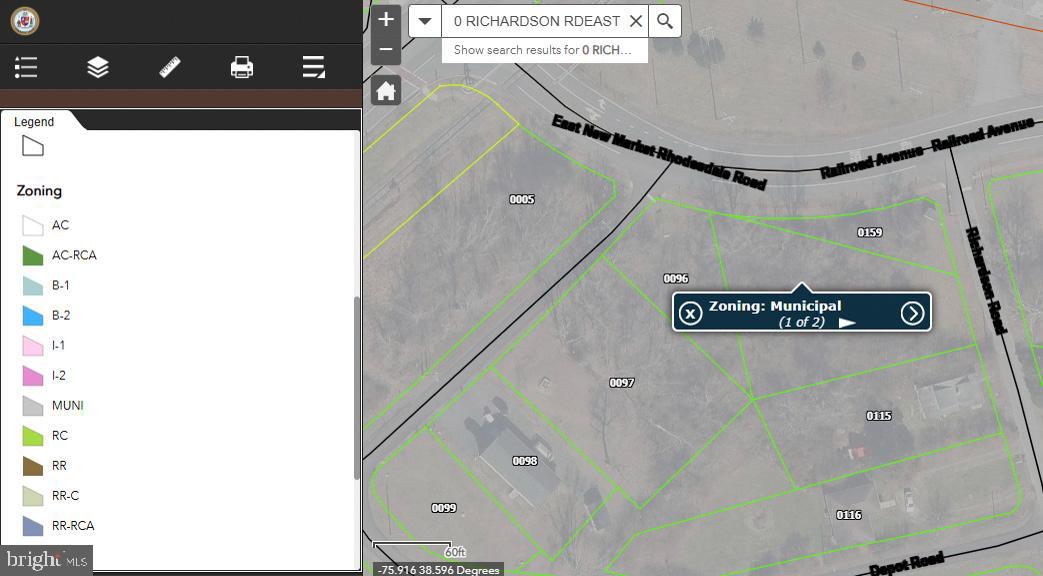Viewport: 1043px width, 576px height.
Task: Zoom in with the plus button
Action: pos(386,20)
